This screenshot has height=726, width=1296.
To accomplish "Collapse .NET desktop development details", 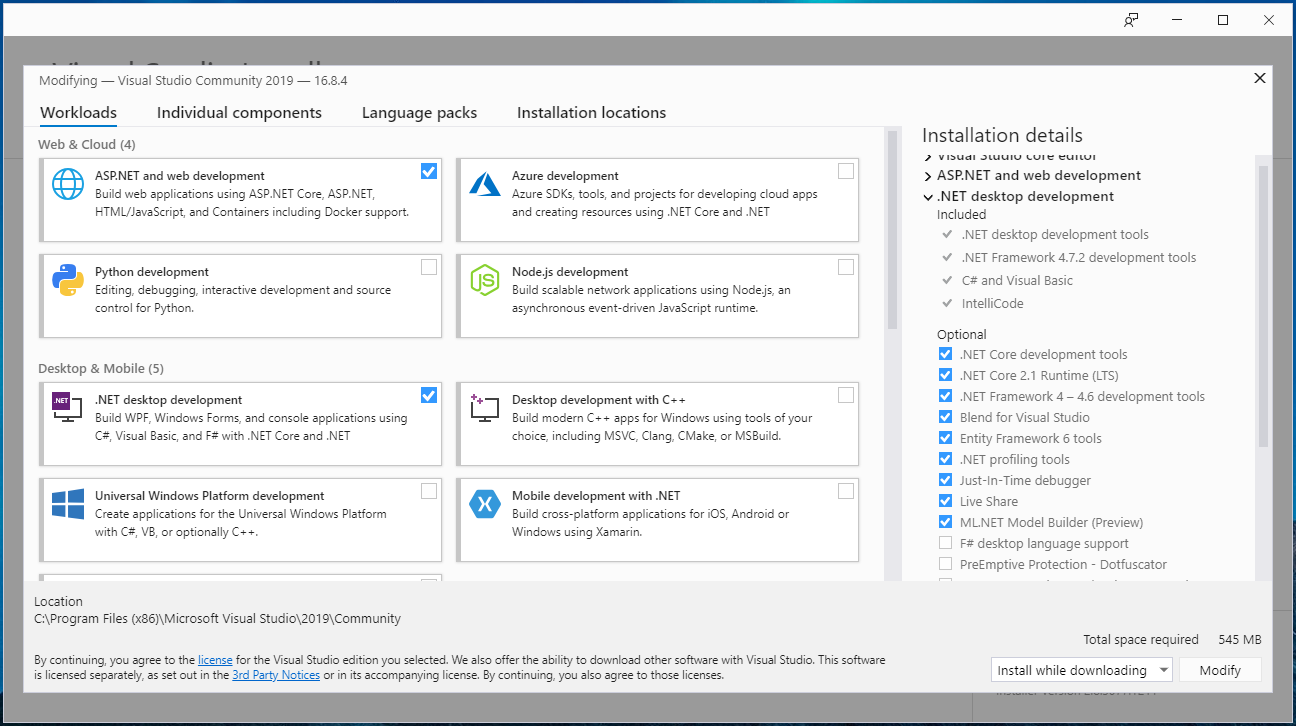I will (928, 197).
